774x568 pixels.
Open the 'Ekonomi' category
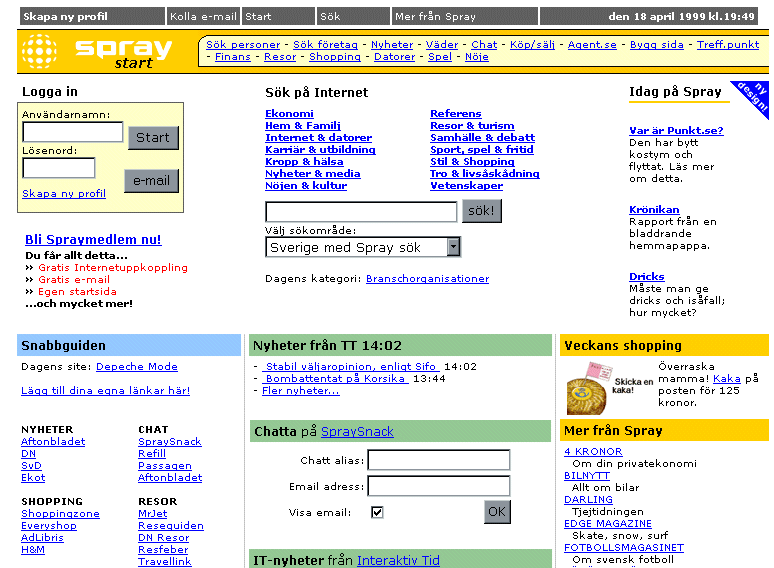point(289,114)
